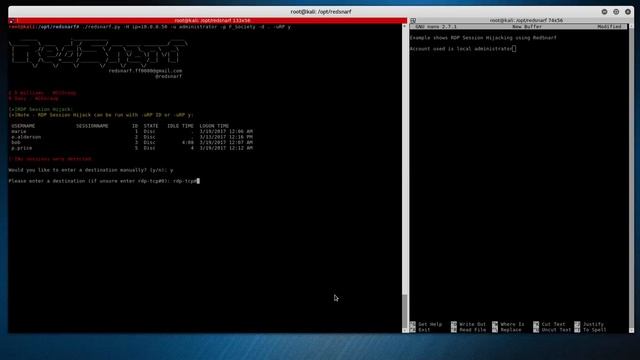Viewport: 640px width, 360px height.
Task: Click the 'enter a destination manually' prompt line
Action: click(91, 170)
